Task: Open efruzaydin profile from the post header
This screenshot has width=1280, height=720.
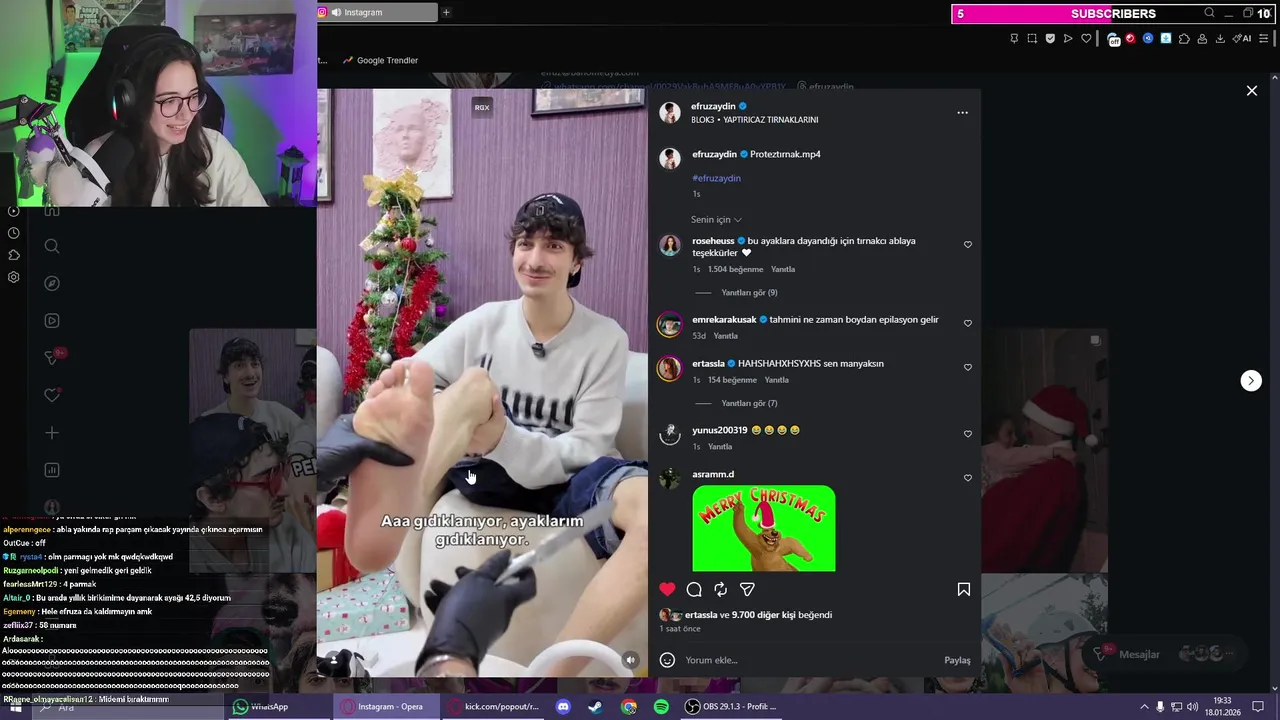Action: click(713, 106)
